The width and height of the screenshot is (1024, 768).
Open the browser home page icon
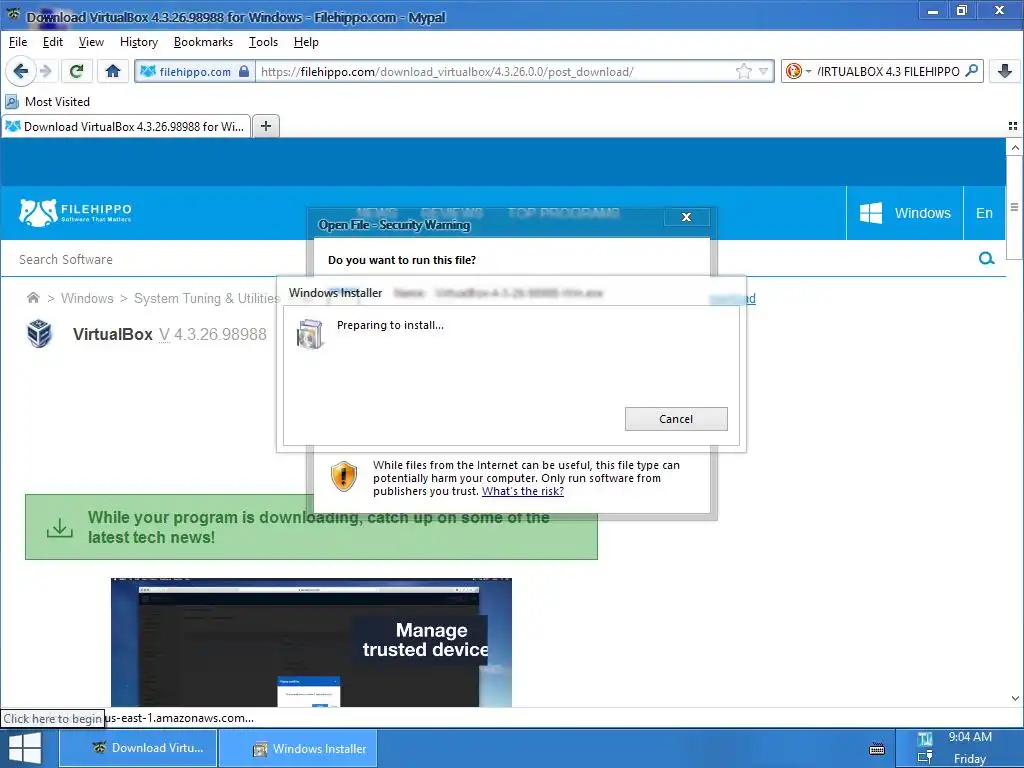click(x=113, y=71)
